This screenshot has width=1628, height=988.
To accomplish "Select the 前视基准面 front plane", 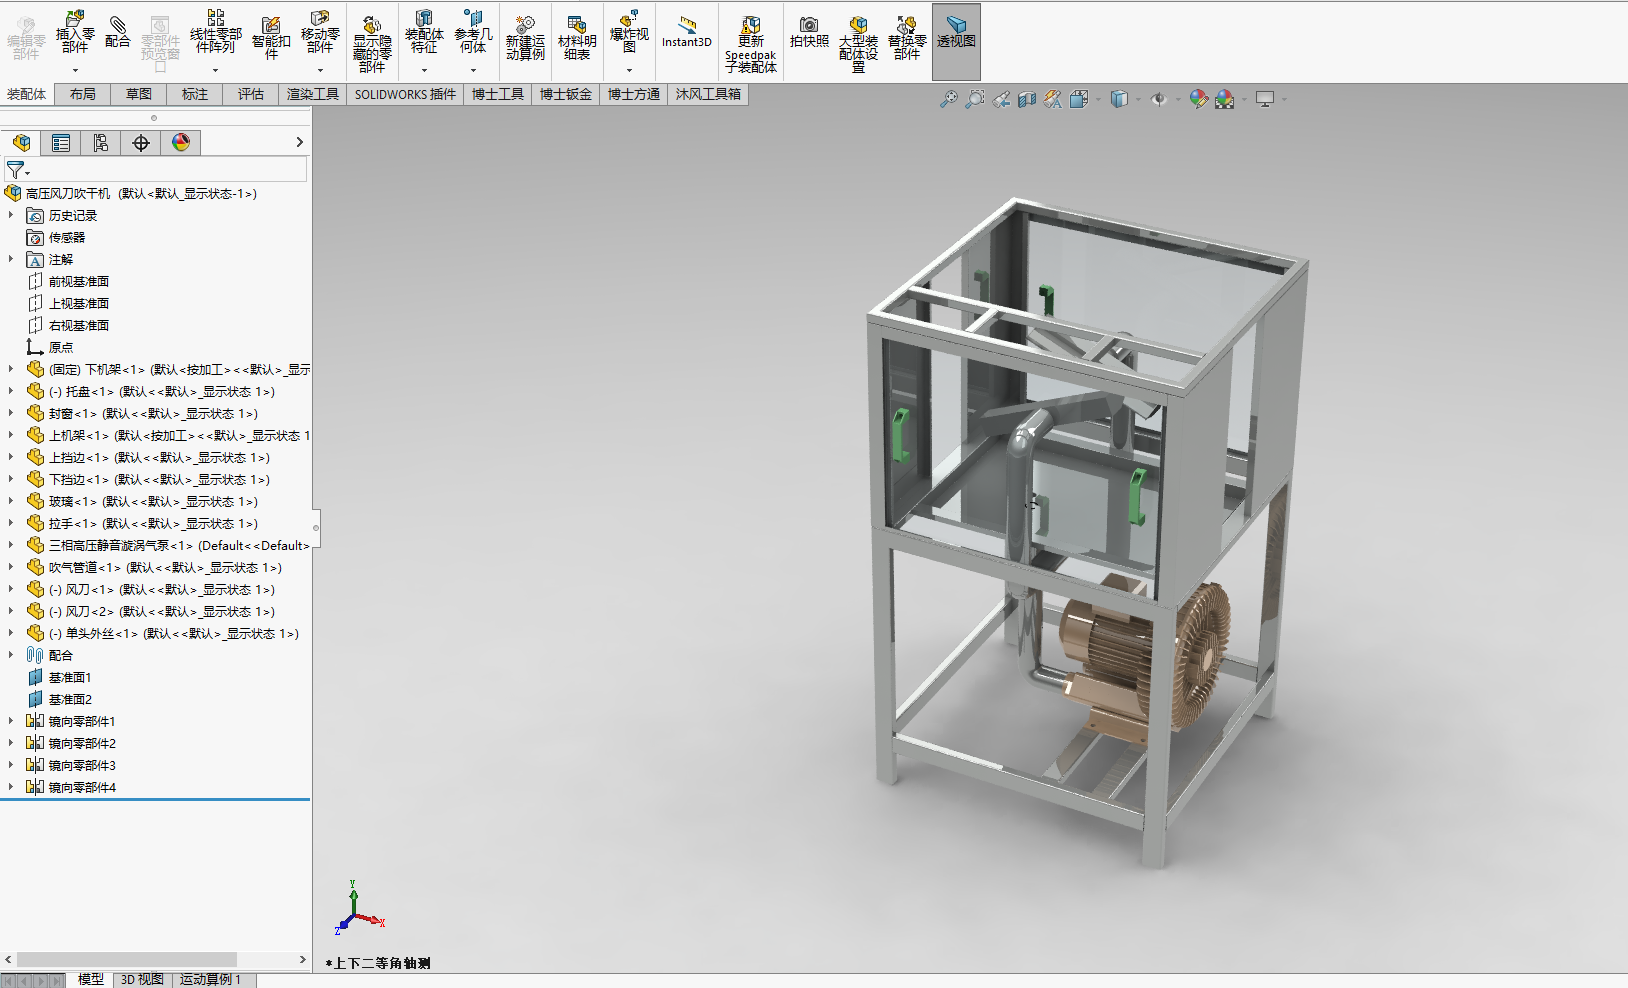I will 79,281.
